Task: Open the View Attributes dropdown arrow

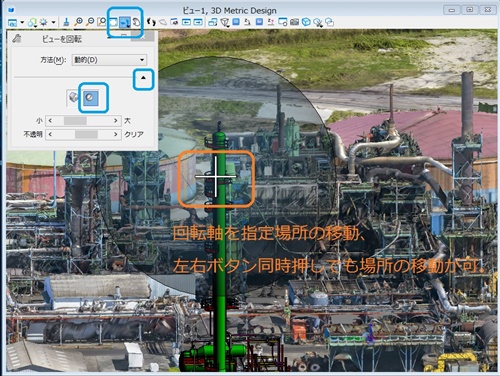Action: point(22,22)
